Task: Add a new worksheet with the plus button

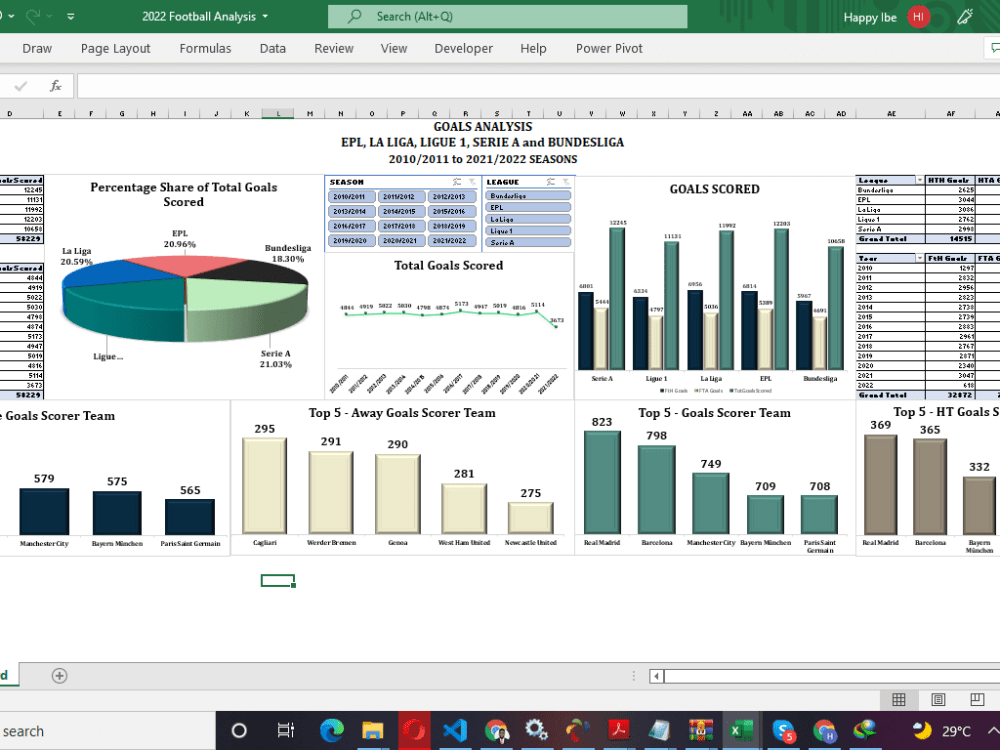Action: (x=59, y=675)
